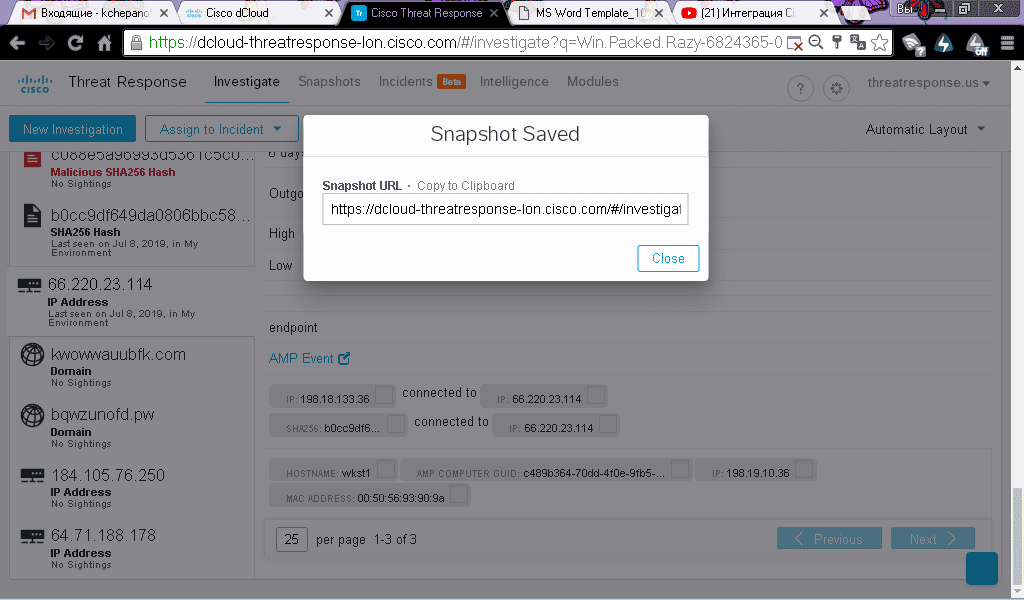Switch to the Investigate tab
Viewport: 1024px width, 600px height.
246,82
